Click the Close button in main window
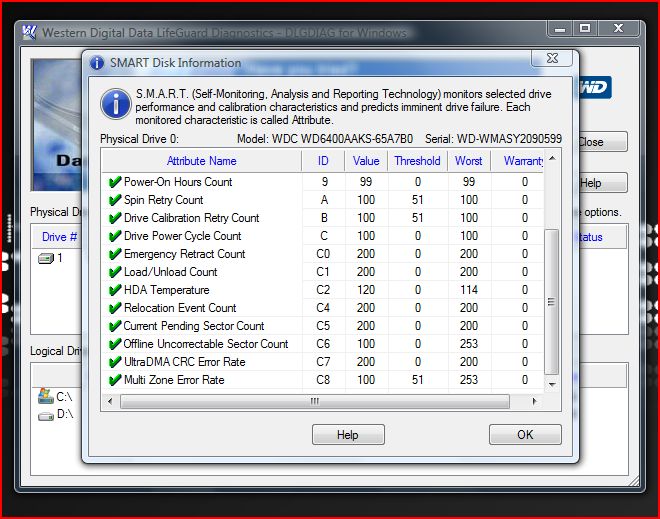660x519 pixels. click(x=602, y=142)
